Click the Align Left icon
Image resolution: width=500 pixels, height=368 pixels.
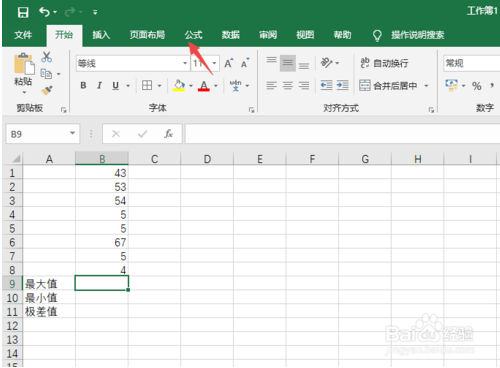[271, 86]
